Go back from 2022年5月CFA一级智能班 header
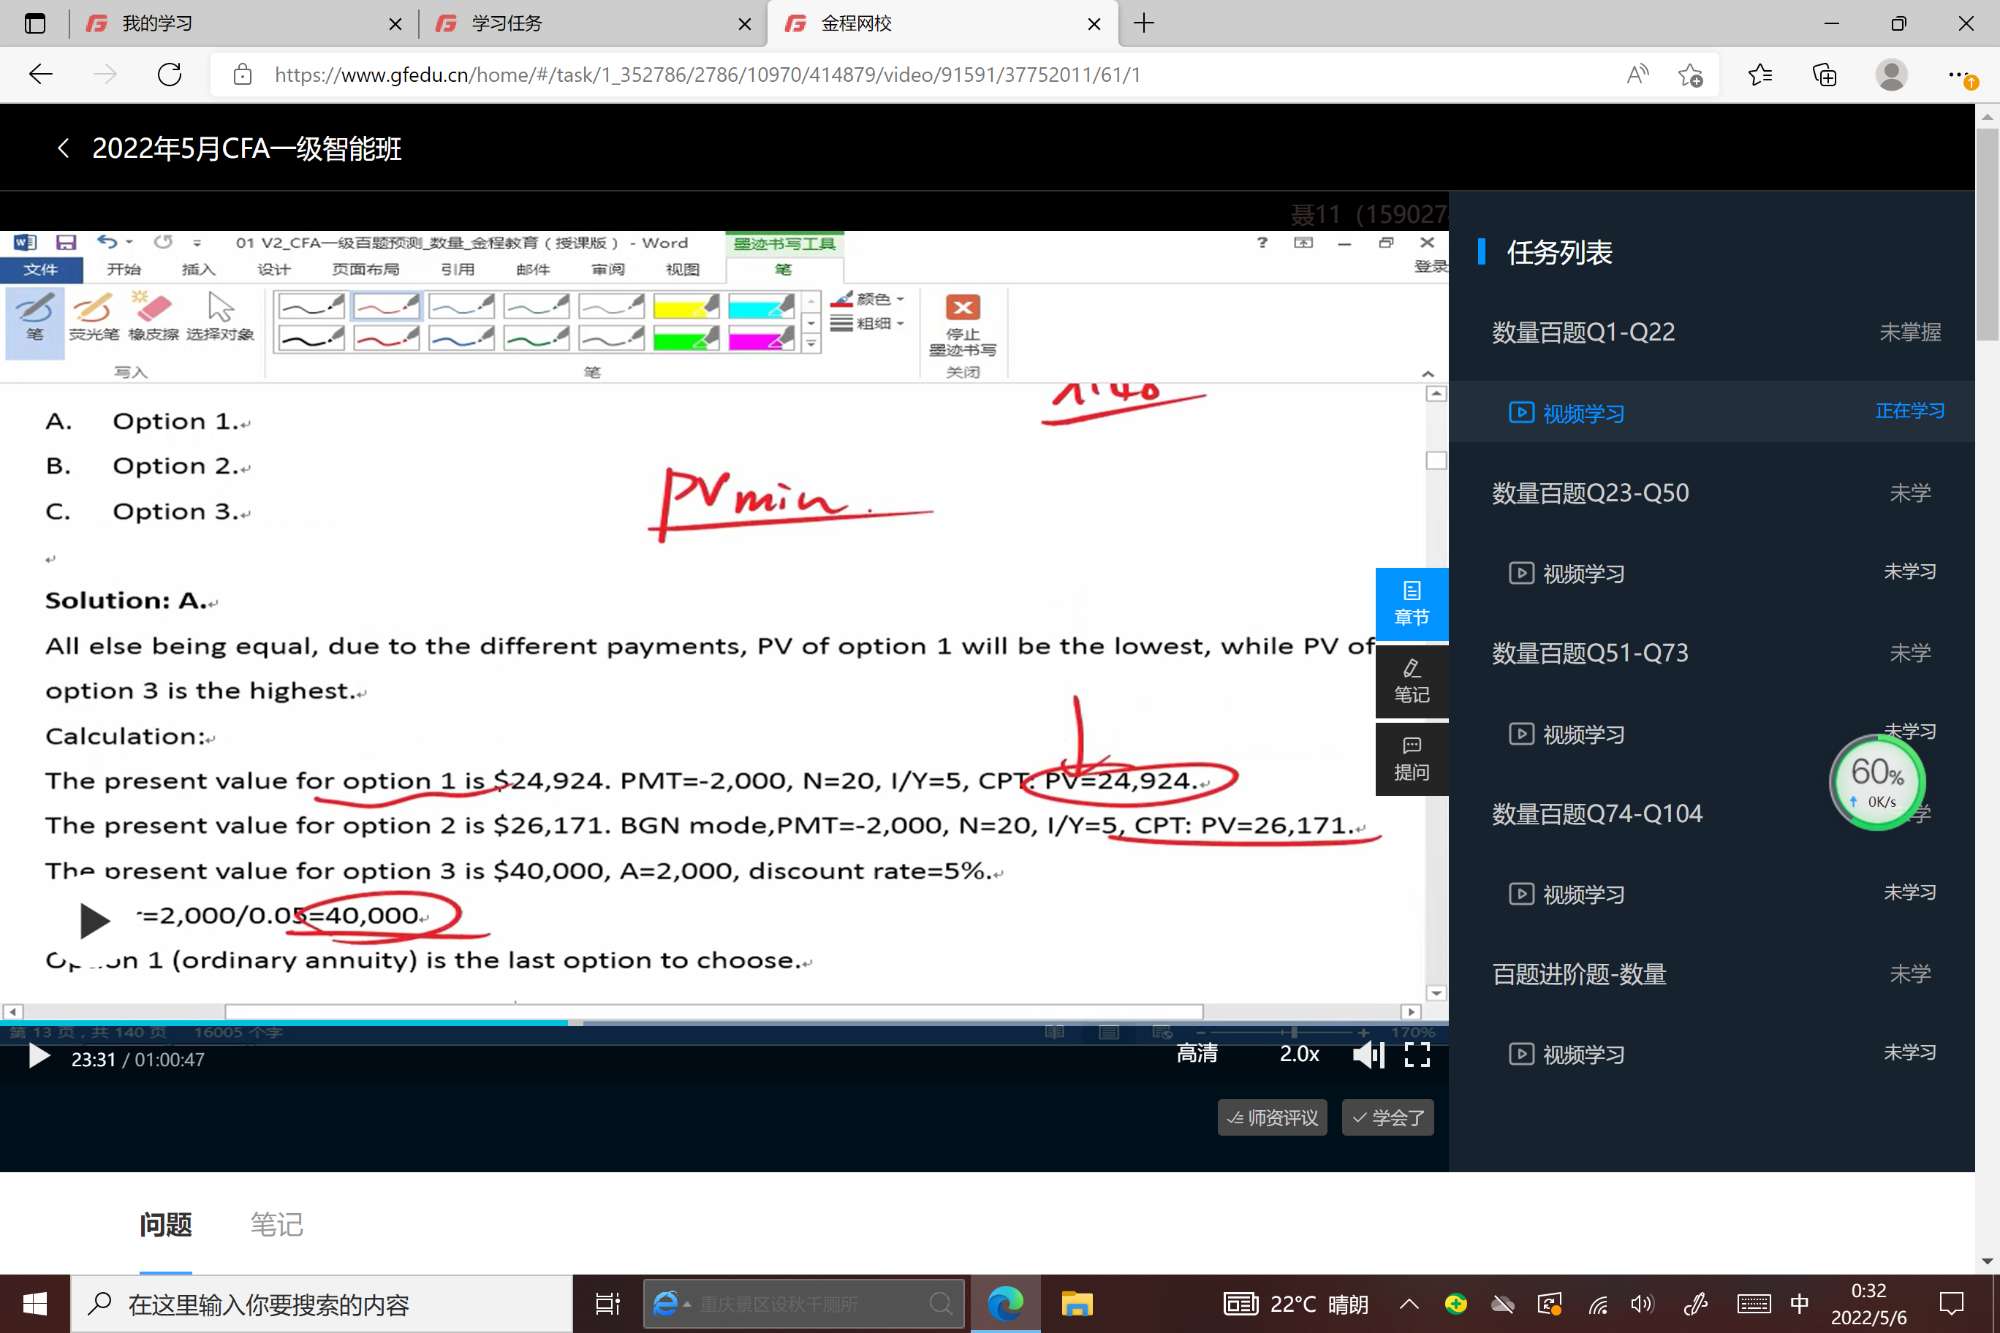Viewport: 2000px width, 1333px height. point(63,148)
